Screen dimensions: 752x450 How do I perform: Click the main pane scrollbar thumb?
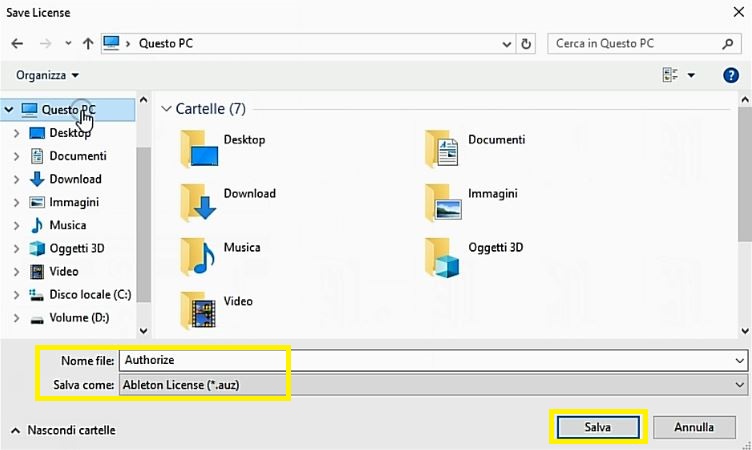[x=744, y=175]
